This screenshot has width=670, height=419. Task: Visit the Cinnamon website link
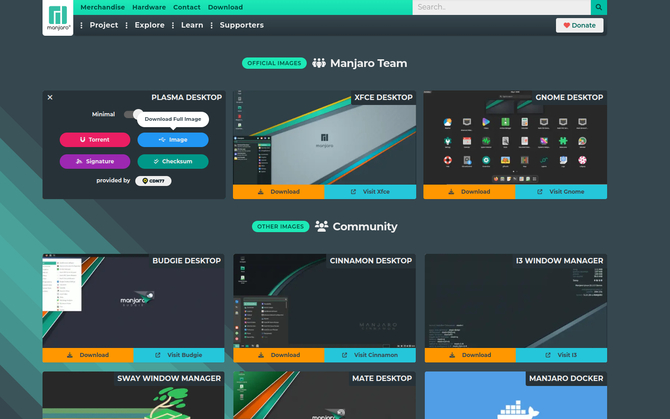click(370, 355)
